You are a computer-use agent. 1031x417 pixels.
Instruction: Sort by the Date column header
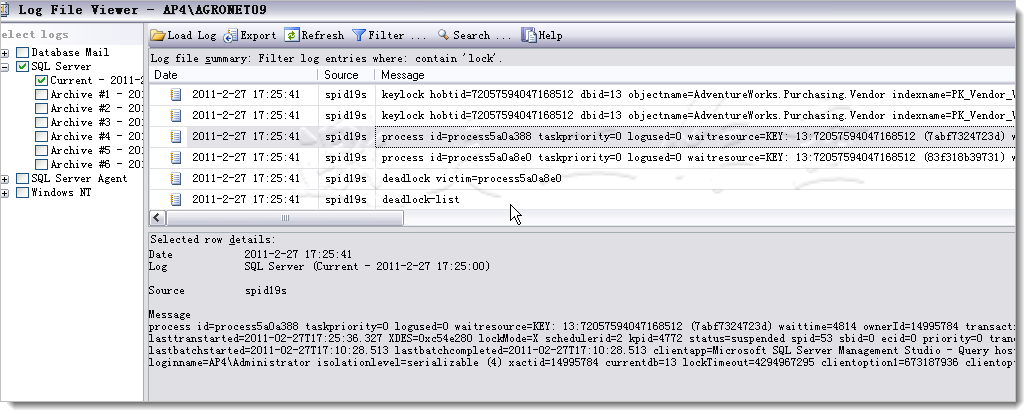[x=234, y=75]
